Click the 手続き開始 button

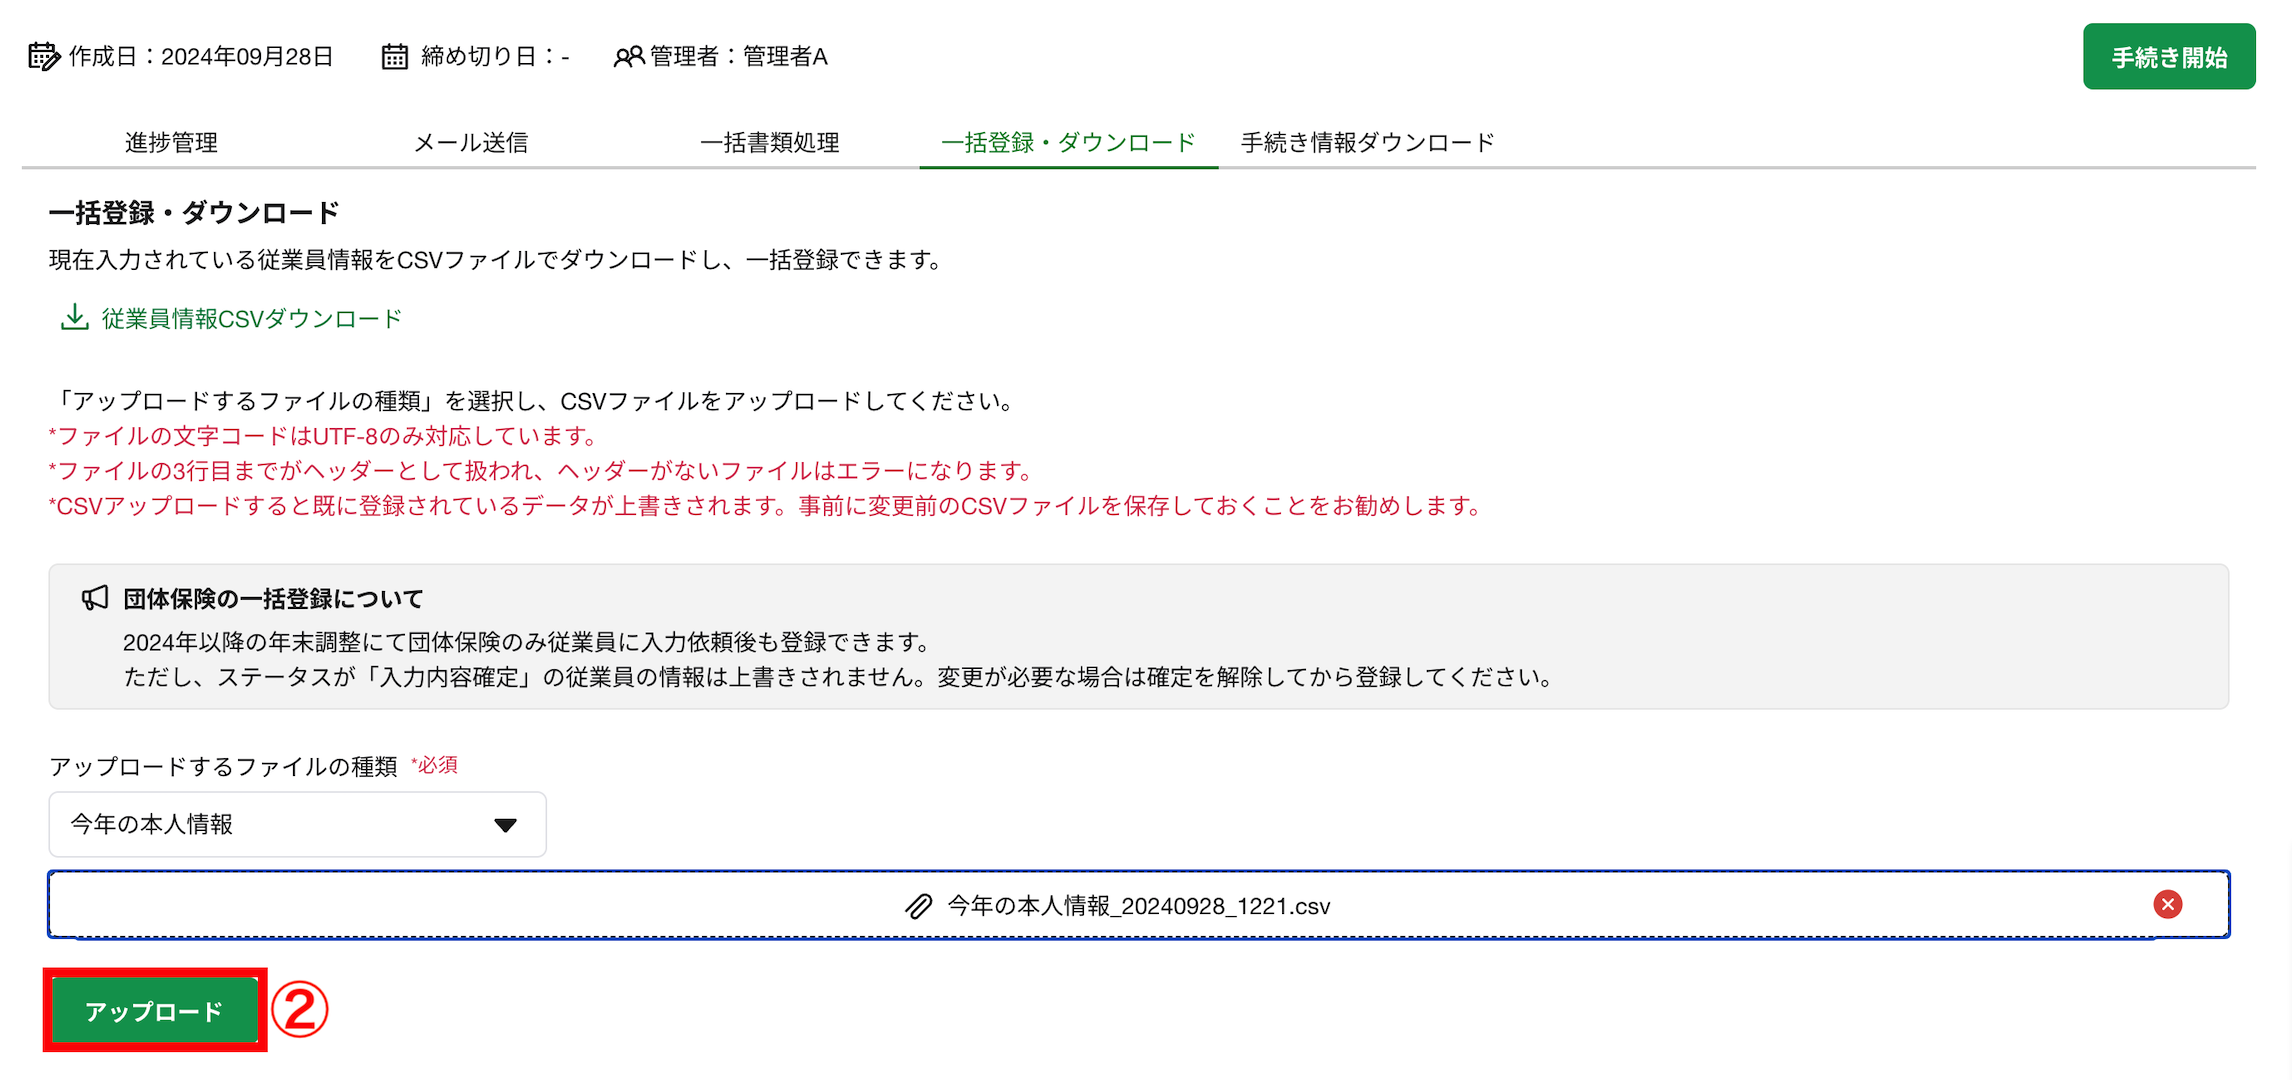tap(2168, 57)
